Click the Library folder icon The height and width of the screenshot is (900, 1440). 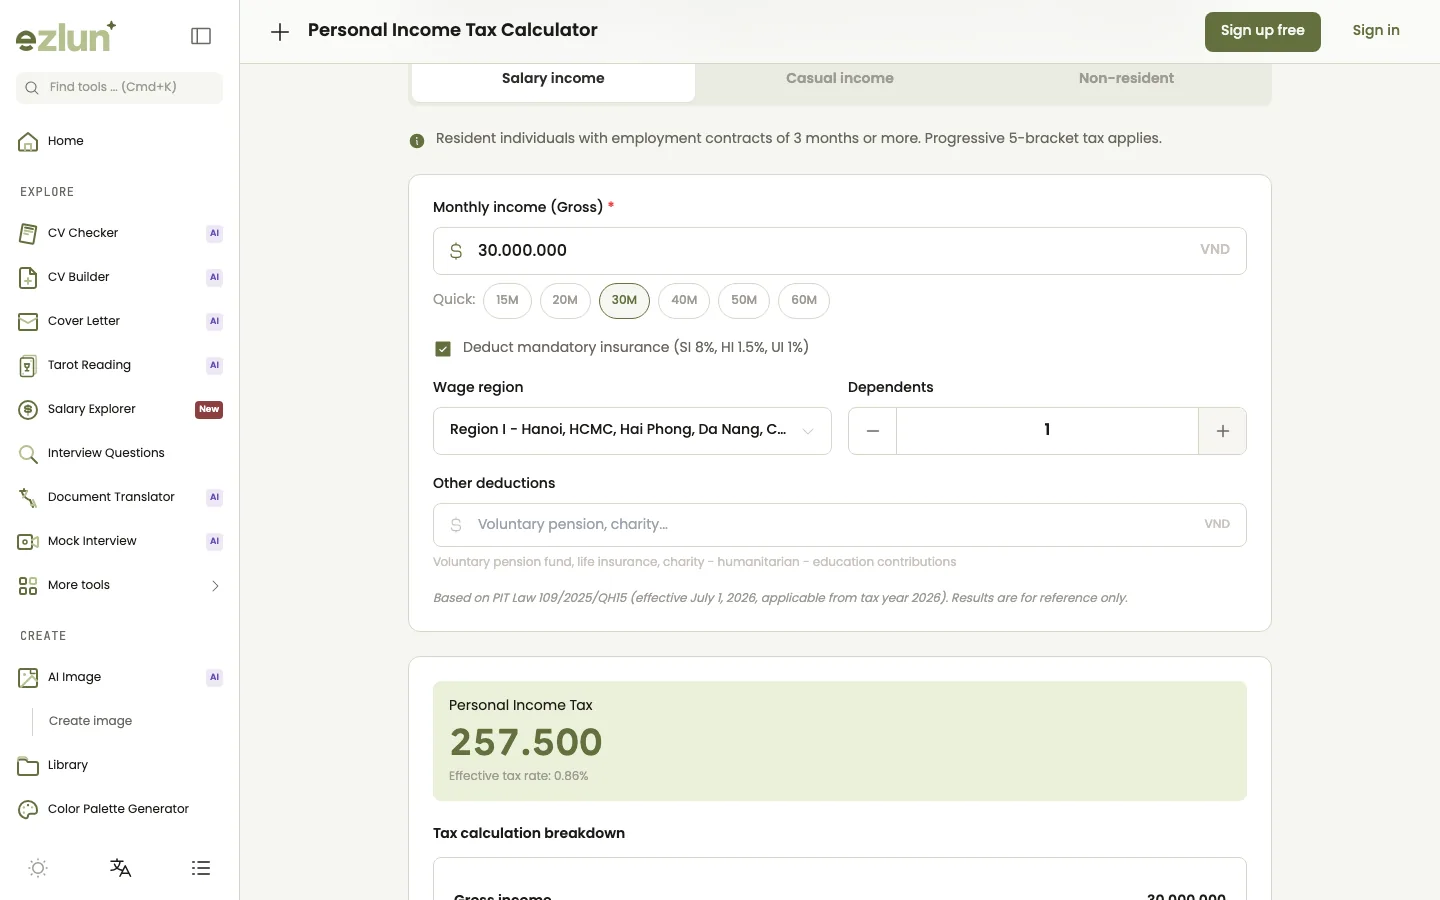coord(28,765)
